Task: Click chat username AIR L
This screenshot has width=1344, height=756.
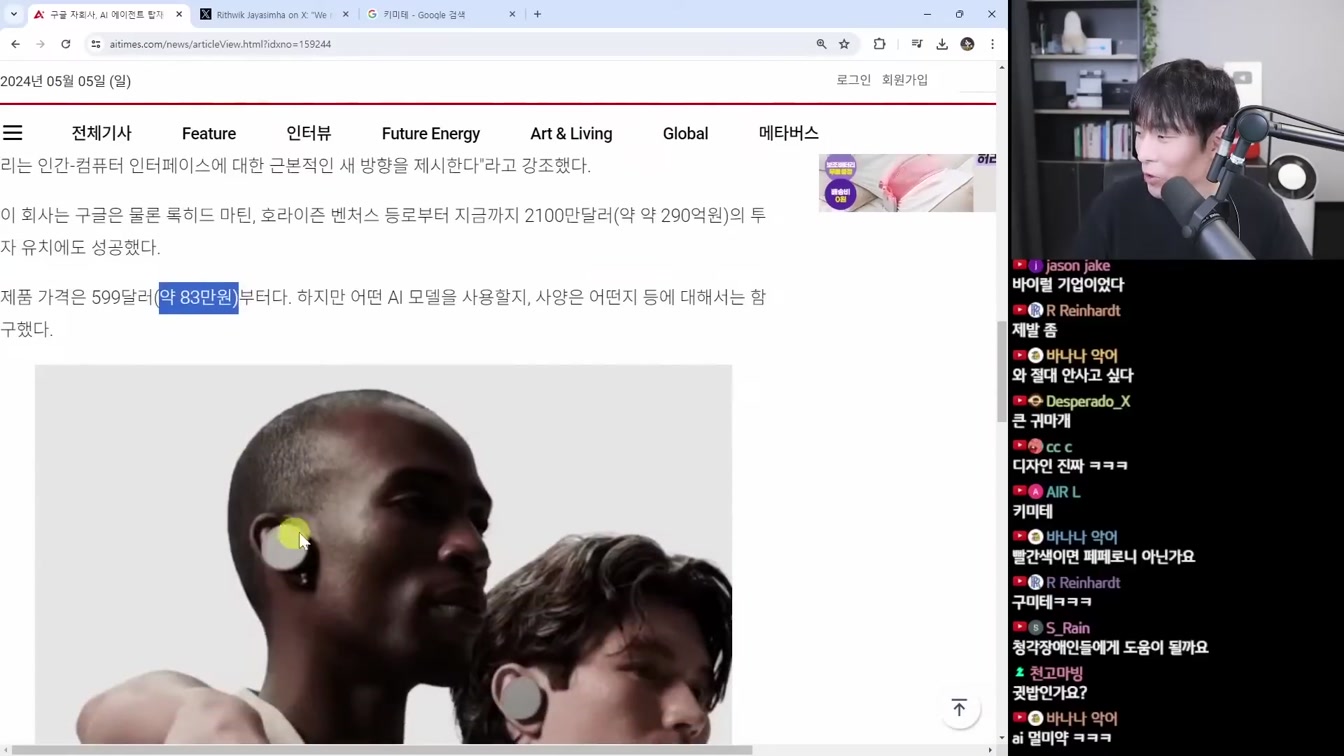Action: click(x=1063, y=492)
